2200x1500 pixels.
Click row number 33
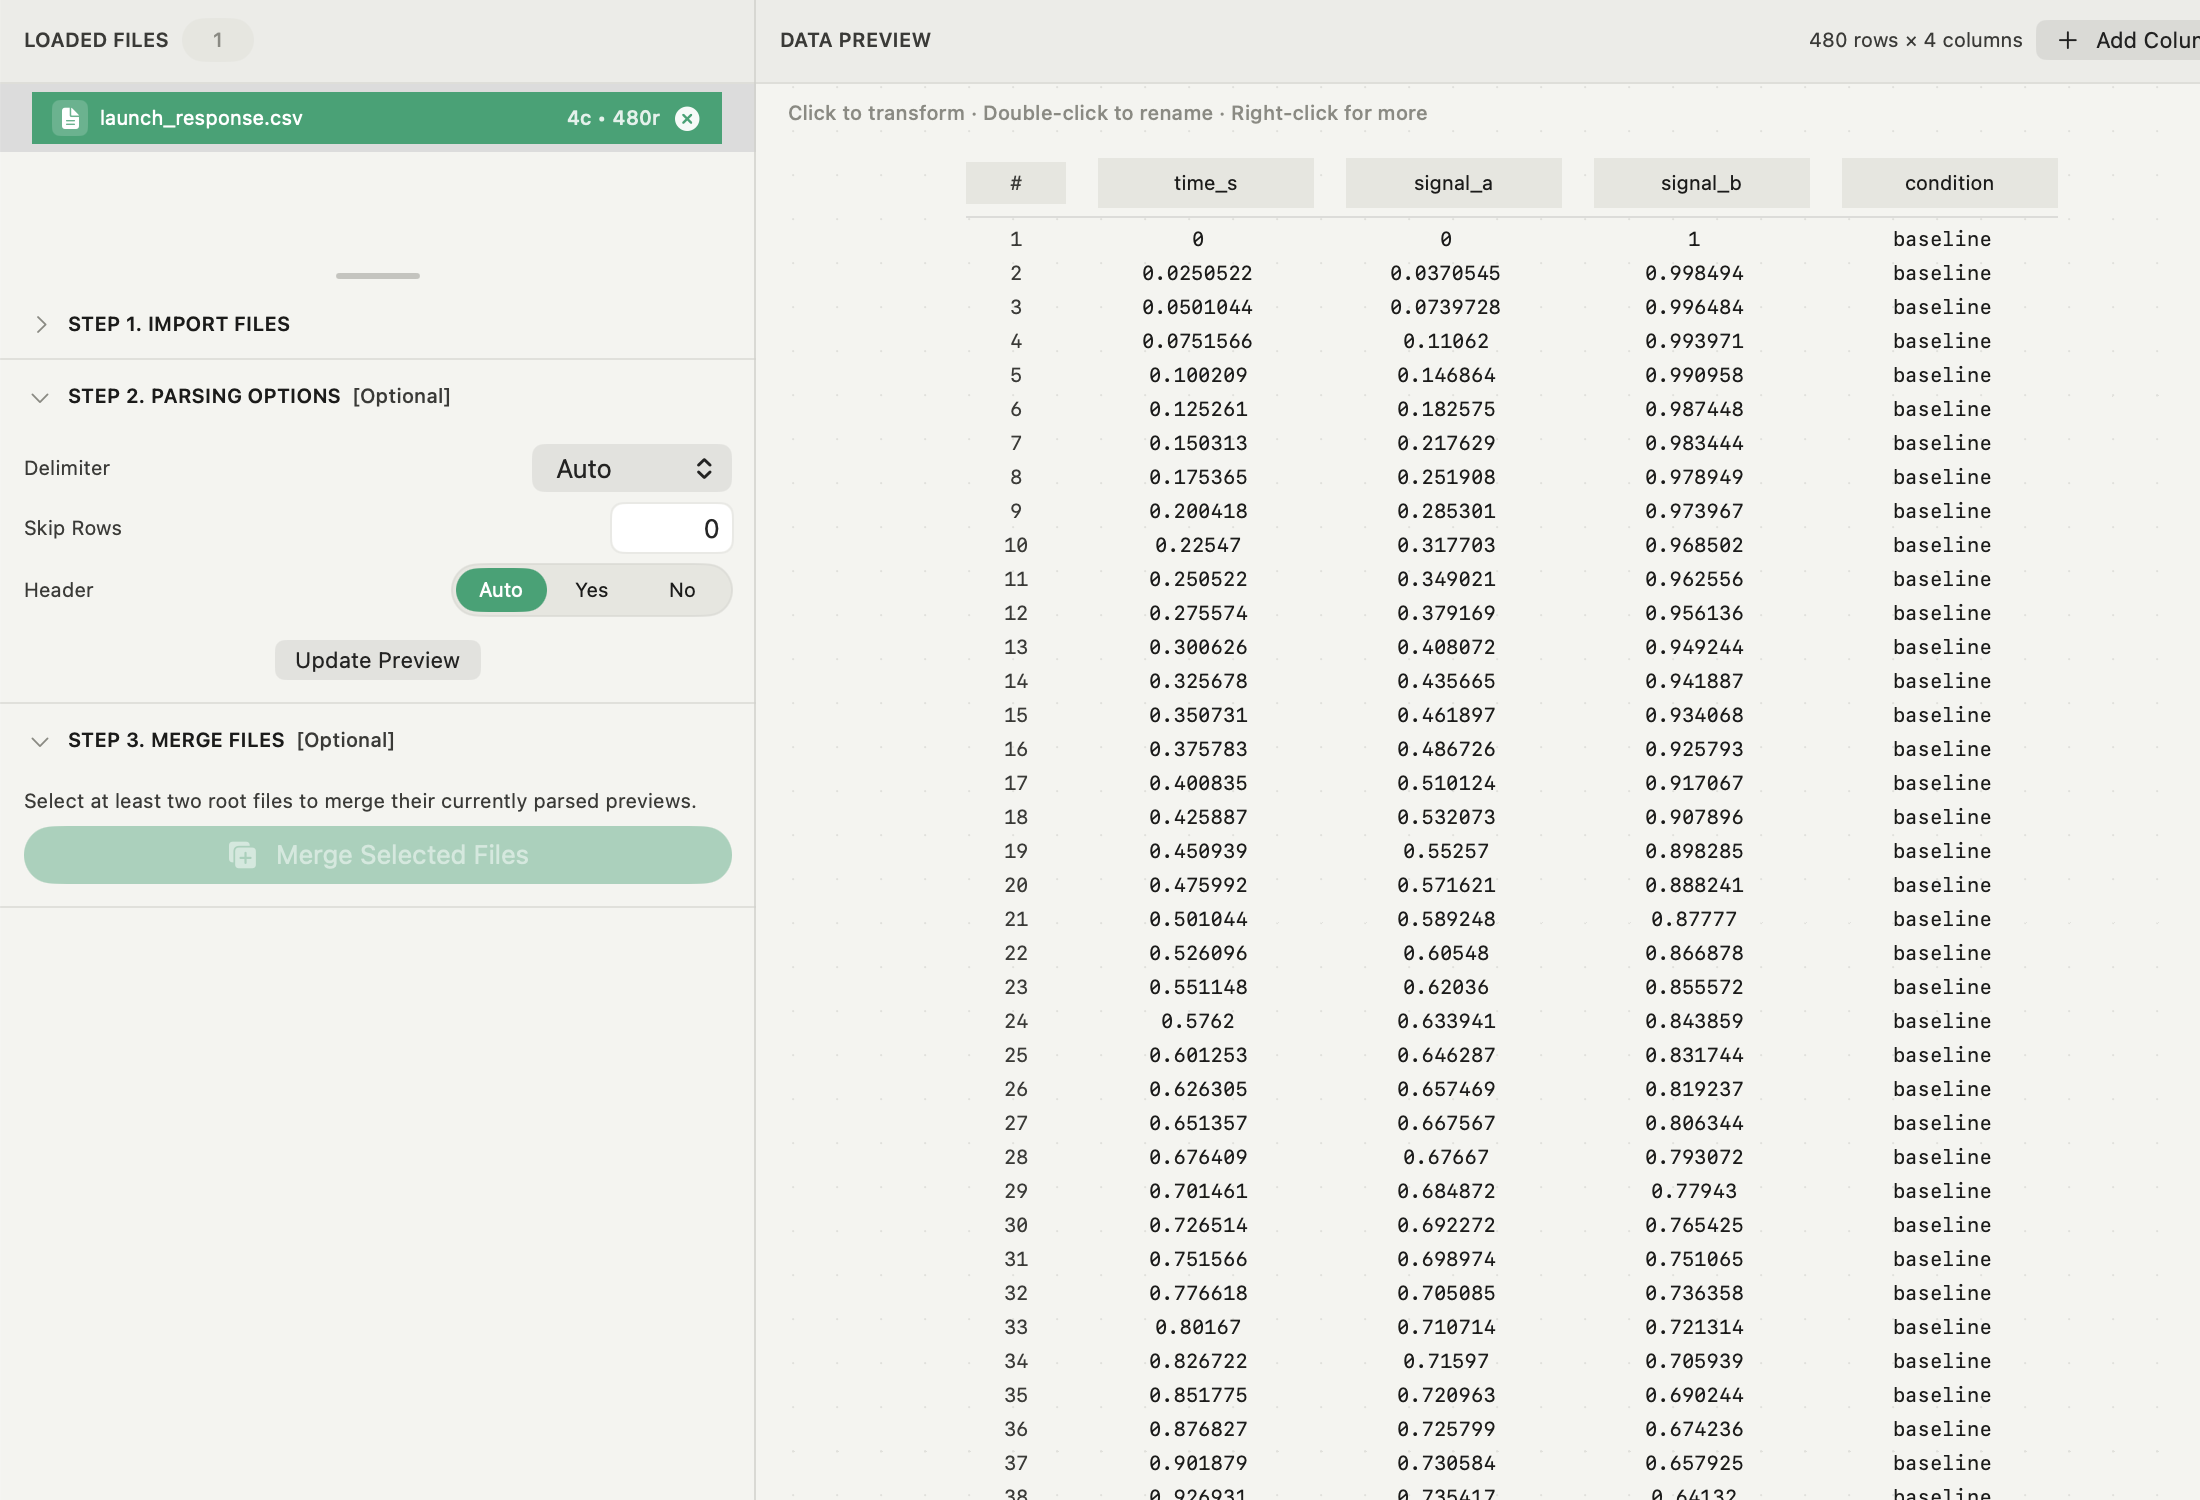[1016, 1327]
